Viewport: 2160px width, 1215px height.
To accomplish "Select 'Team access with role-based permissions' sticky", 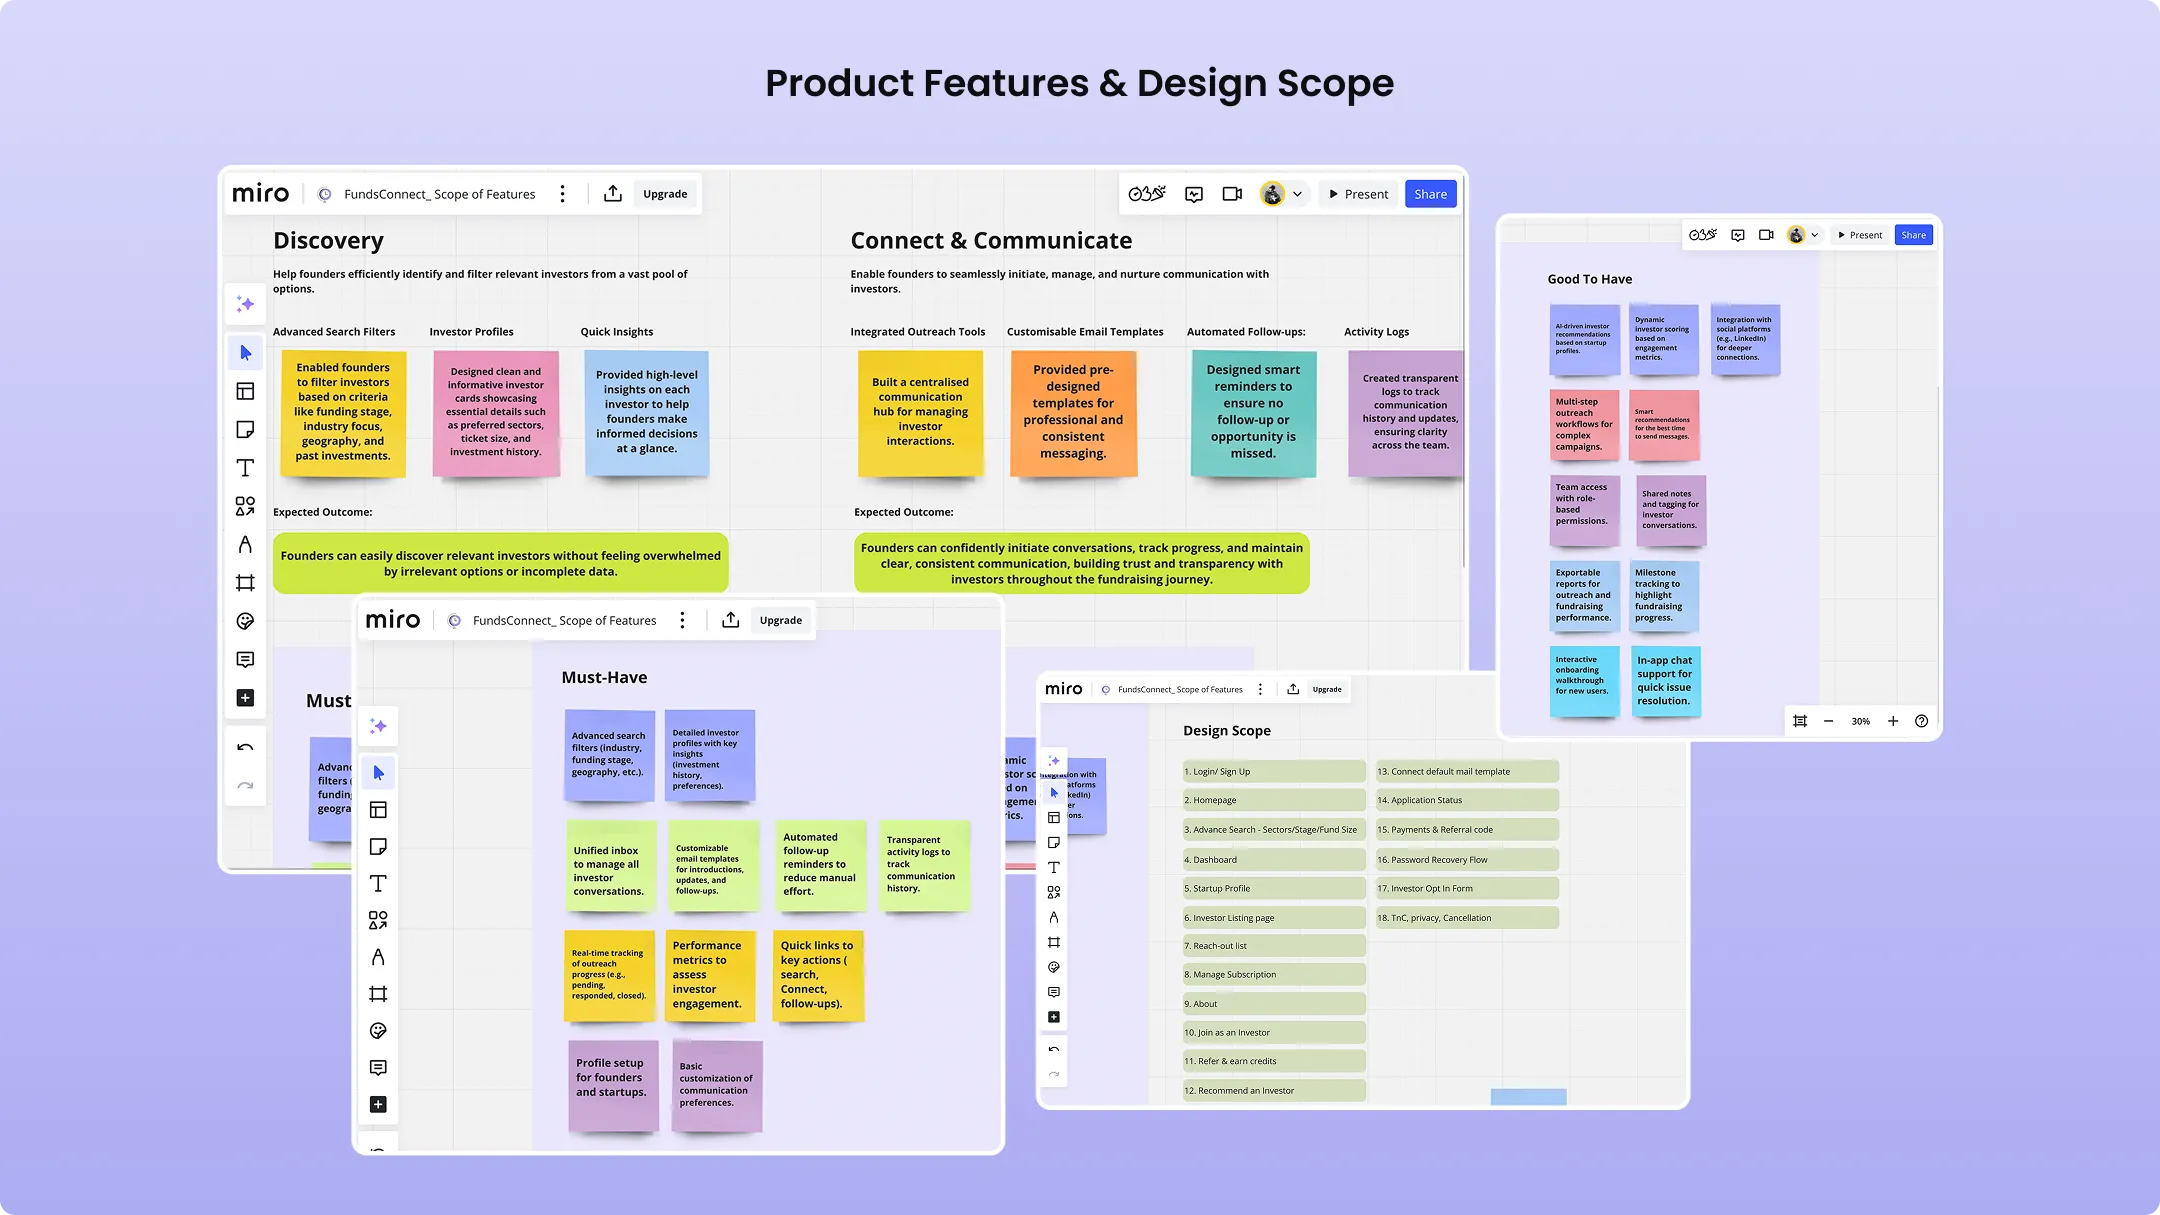I will click(x=1584, y=510).
